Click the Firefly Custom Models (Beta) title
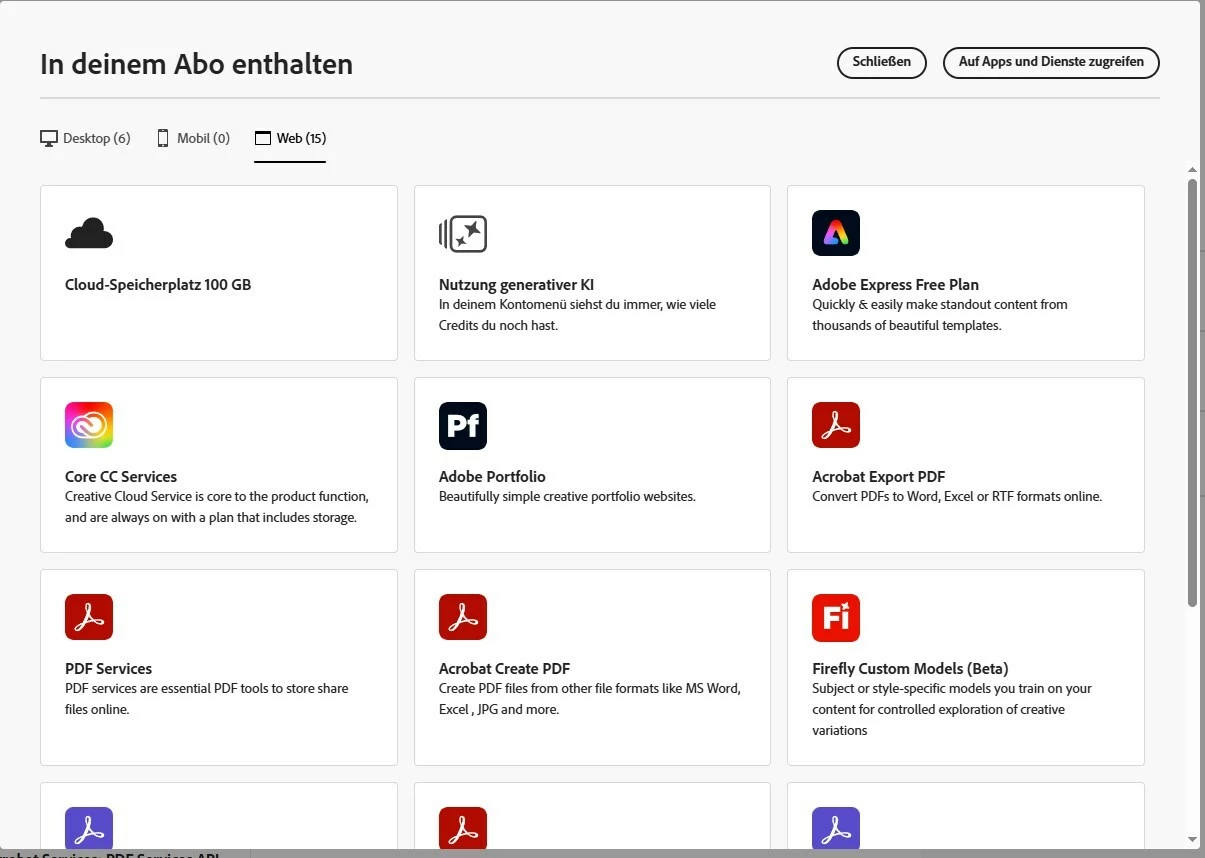1205x858 pixels. pyautogui.click(x=910, y=669)
